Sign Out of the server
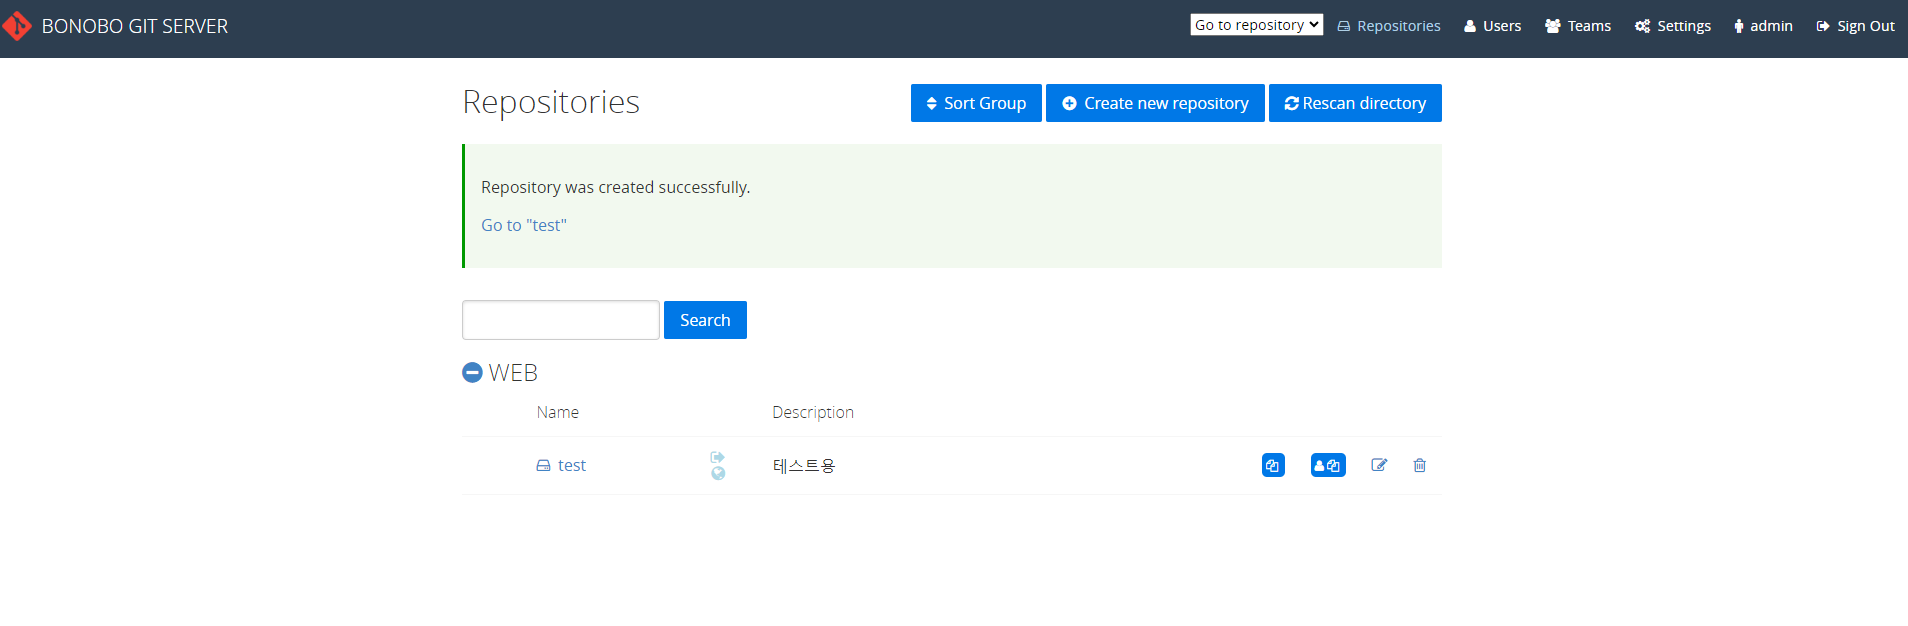This screenshot has width=1908, height=626. pyautogui.click(x=1855, y=26)
